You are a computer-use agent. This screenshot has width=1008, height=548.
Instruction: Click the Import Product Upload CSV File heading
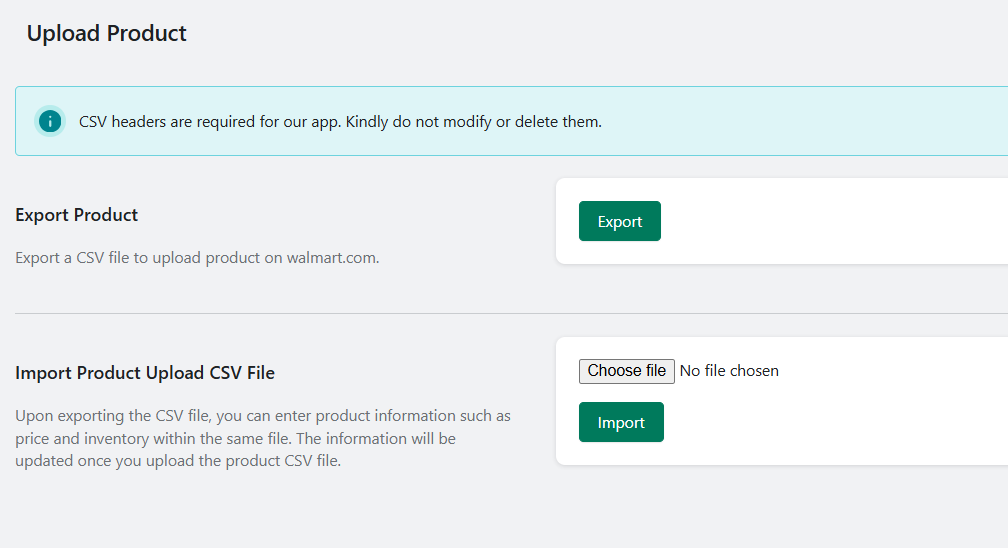[x=145, y=373]
